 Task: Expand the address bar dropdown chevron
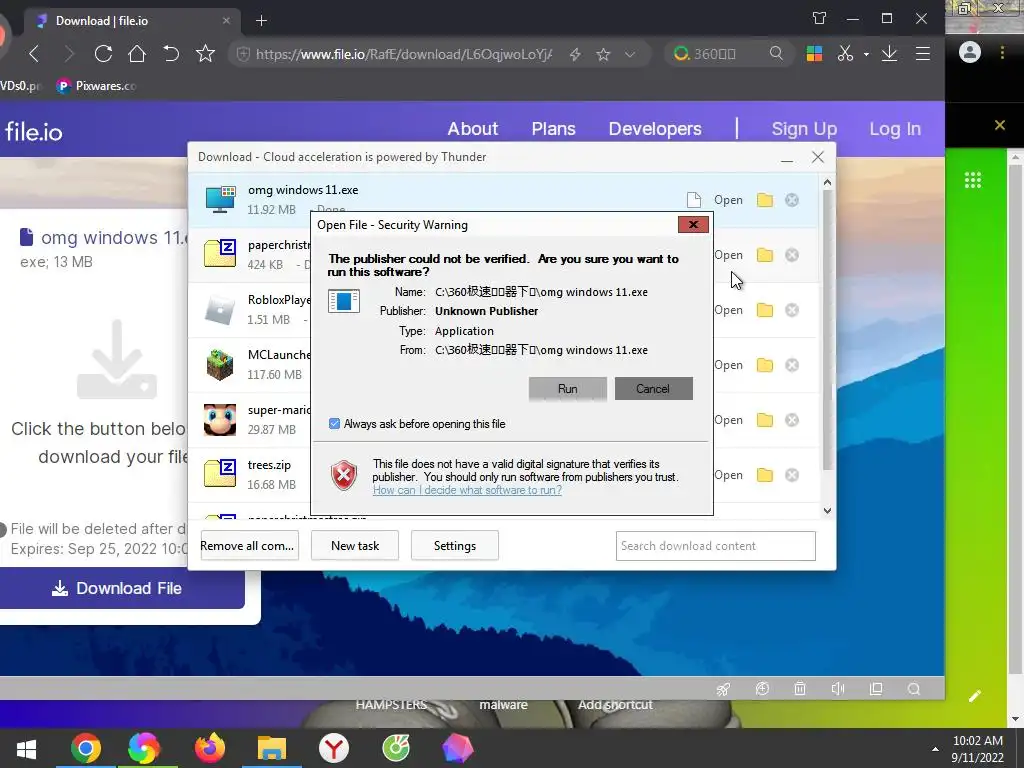click(x=630, y=54)
